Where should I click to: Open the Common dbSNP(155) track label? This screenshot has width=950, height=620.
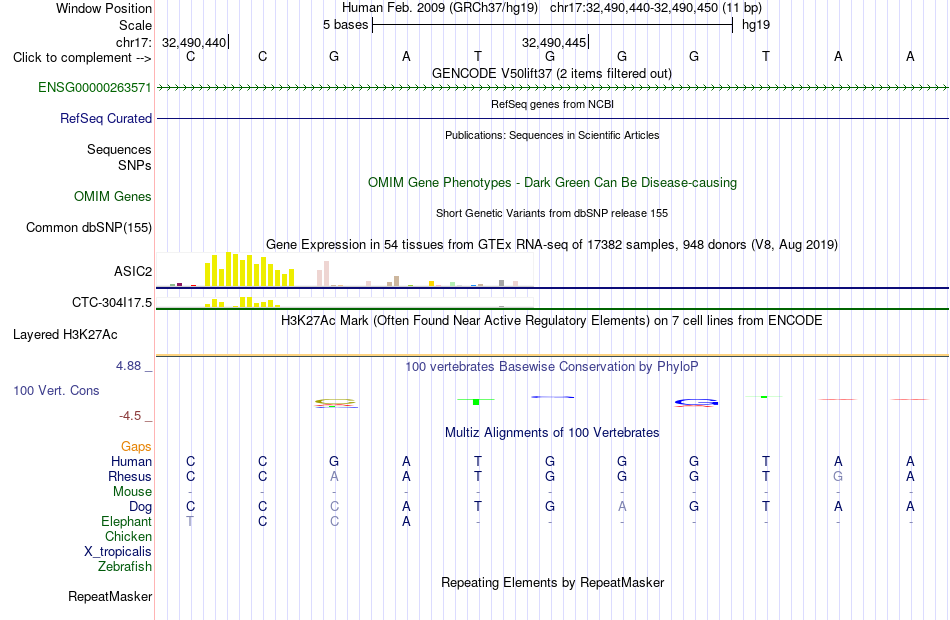point(89,227)
